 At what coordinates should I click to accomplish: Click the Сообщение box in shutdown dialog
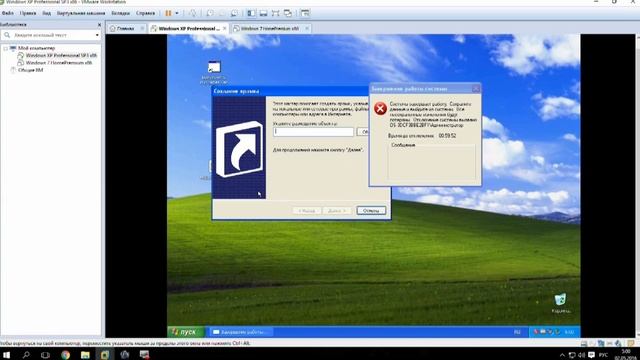(x=431, y=162)
